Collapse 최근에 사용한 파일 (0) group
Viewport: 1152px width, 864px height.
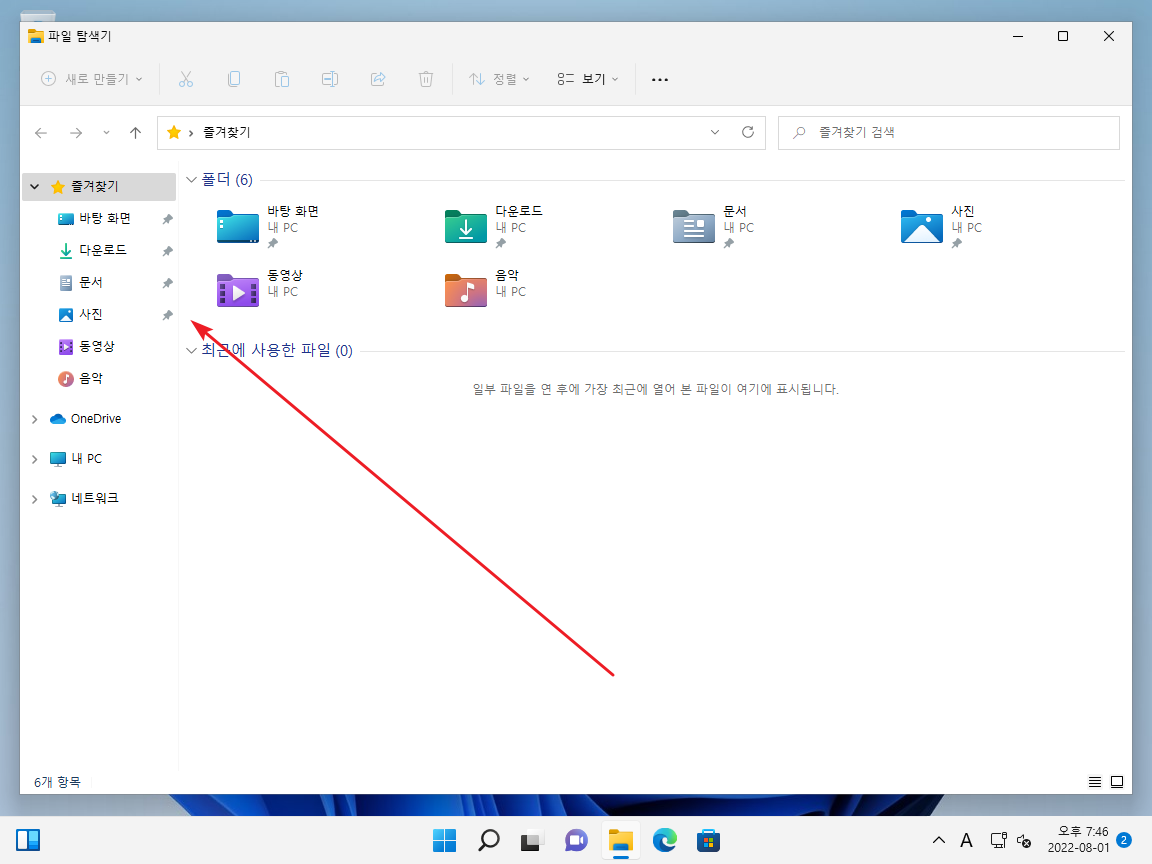[x=191, y=350]
